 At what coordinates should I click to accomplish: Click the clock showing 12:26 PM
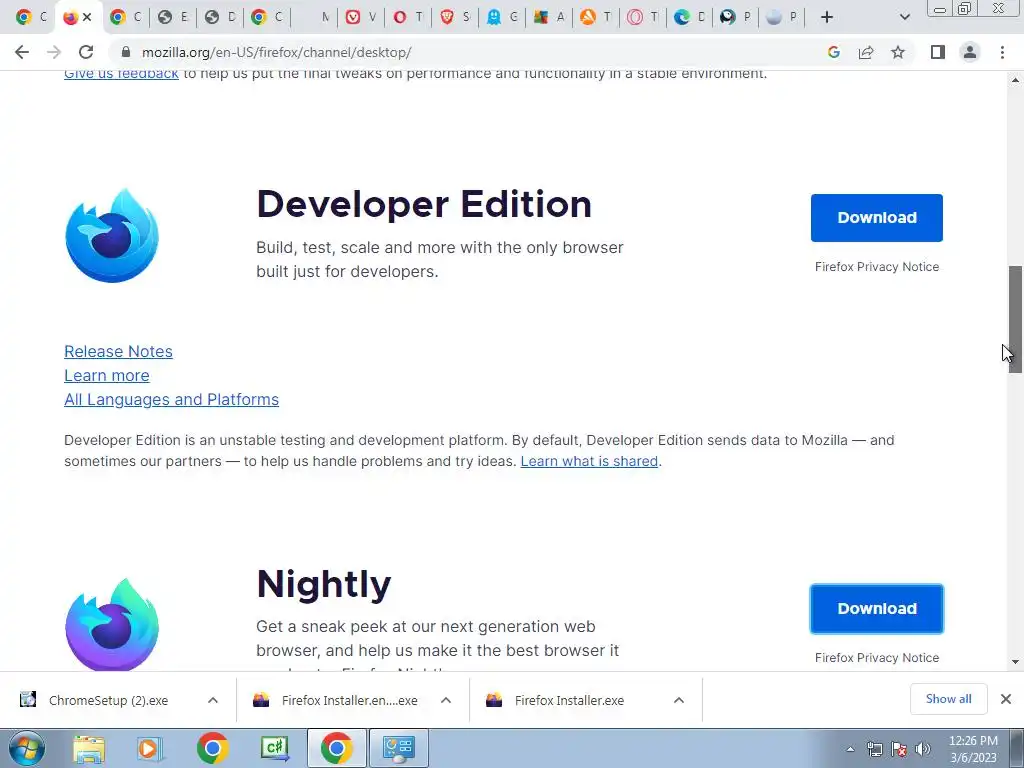(x=973, y=741)
